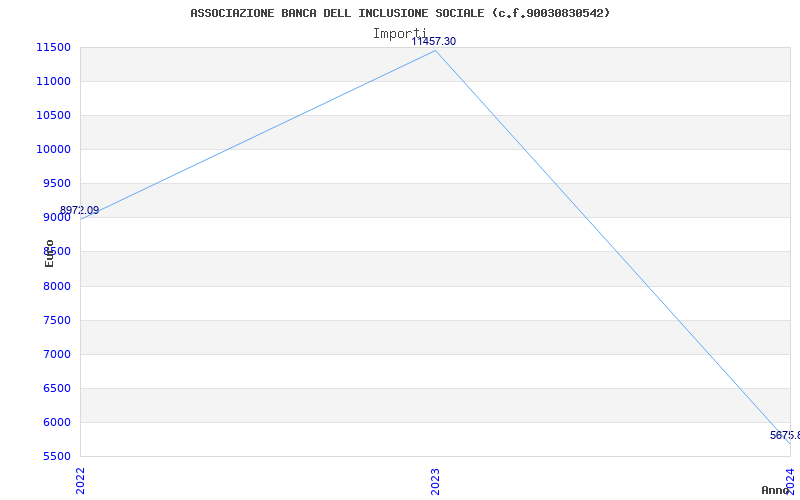Click the 11500 y-axis tick label
Viewport: 800px width, 500px height.
pos(53,47)
